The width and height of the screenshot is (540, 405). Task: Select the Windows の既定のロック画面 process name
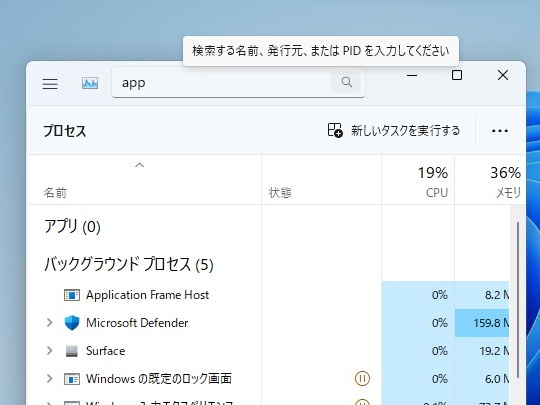coord(159,378)
